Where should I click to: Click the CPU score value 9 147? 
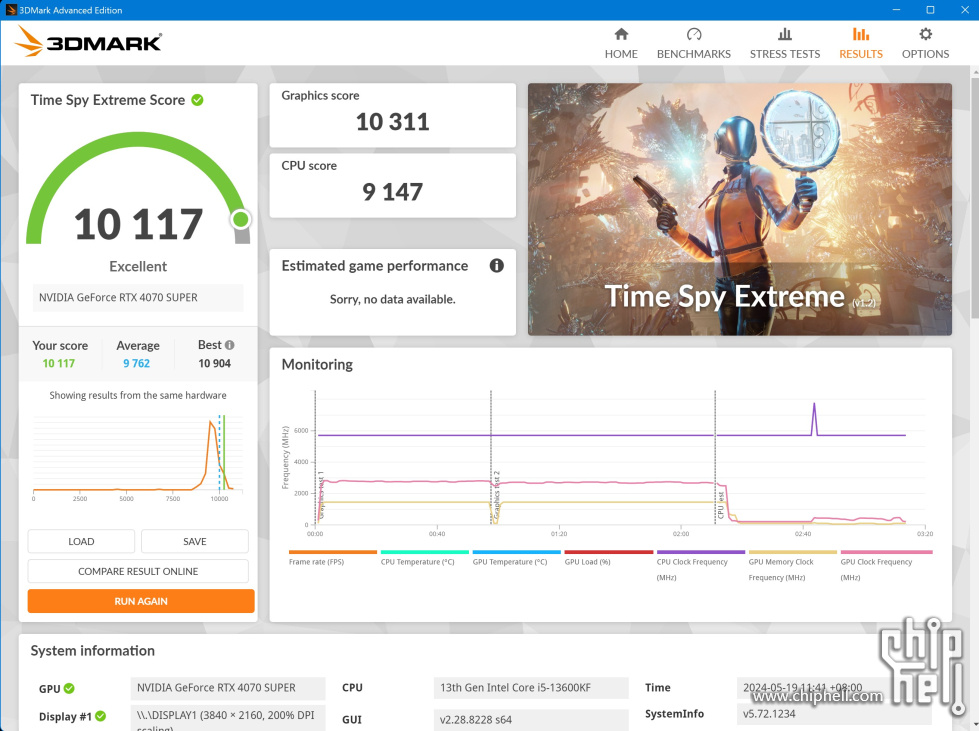click(393, 192)
